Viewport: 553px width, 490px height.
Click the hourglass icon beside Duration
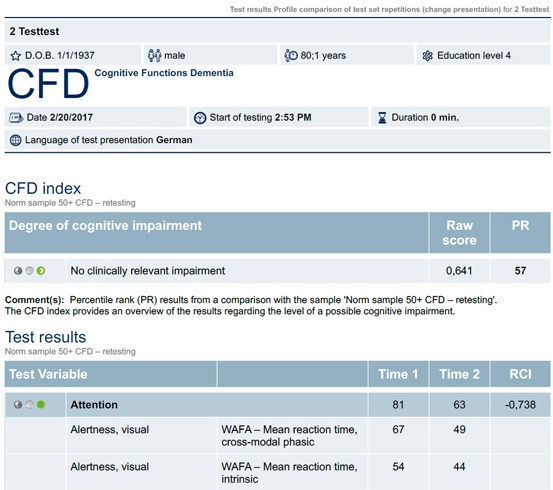point(382,117)
